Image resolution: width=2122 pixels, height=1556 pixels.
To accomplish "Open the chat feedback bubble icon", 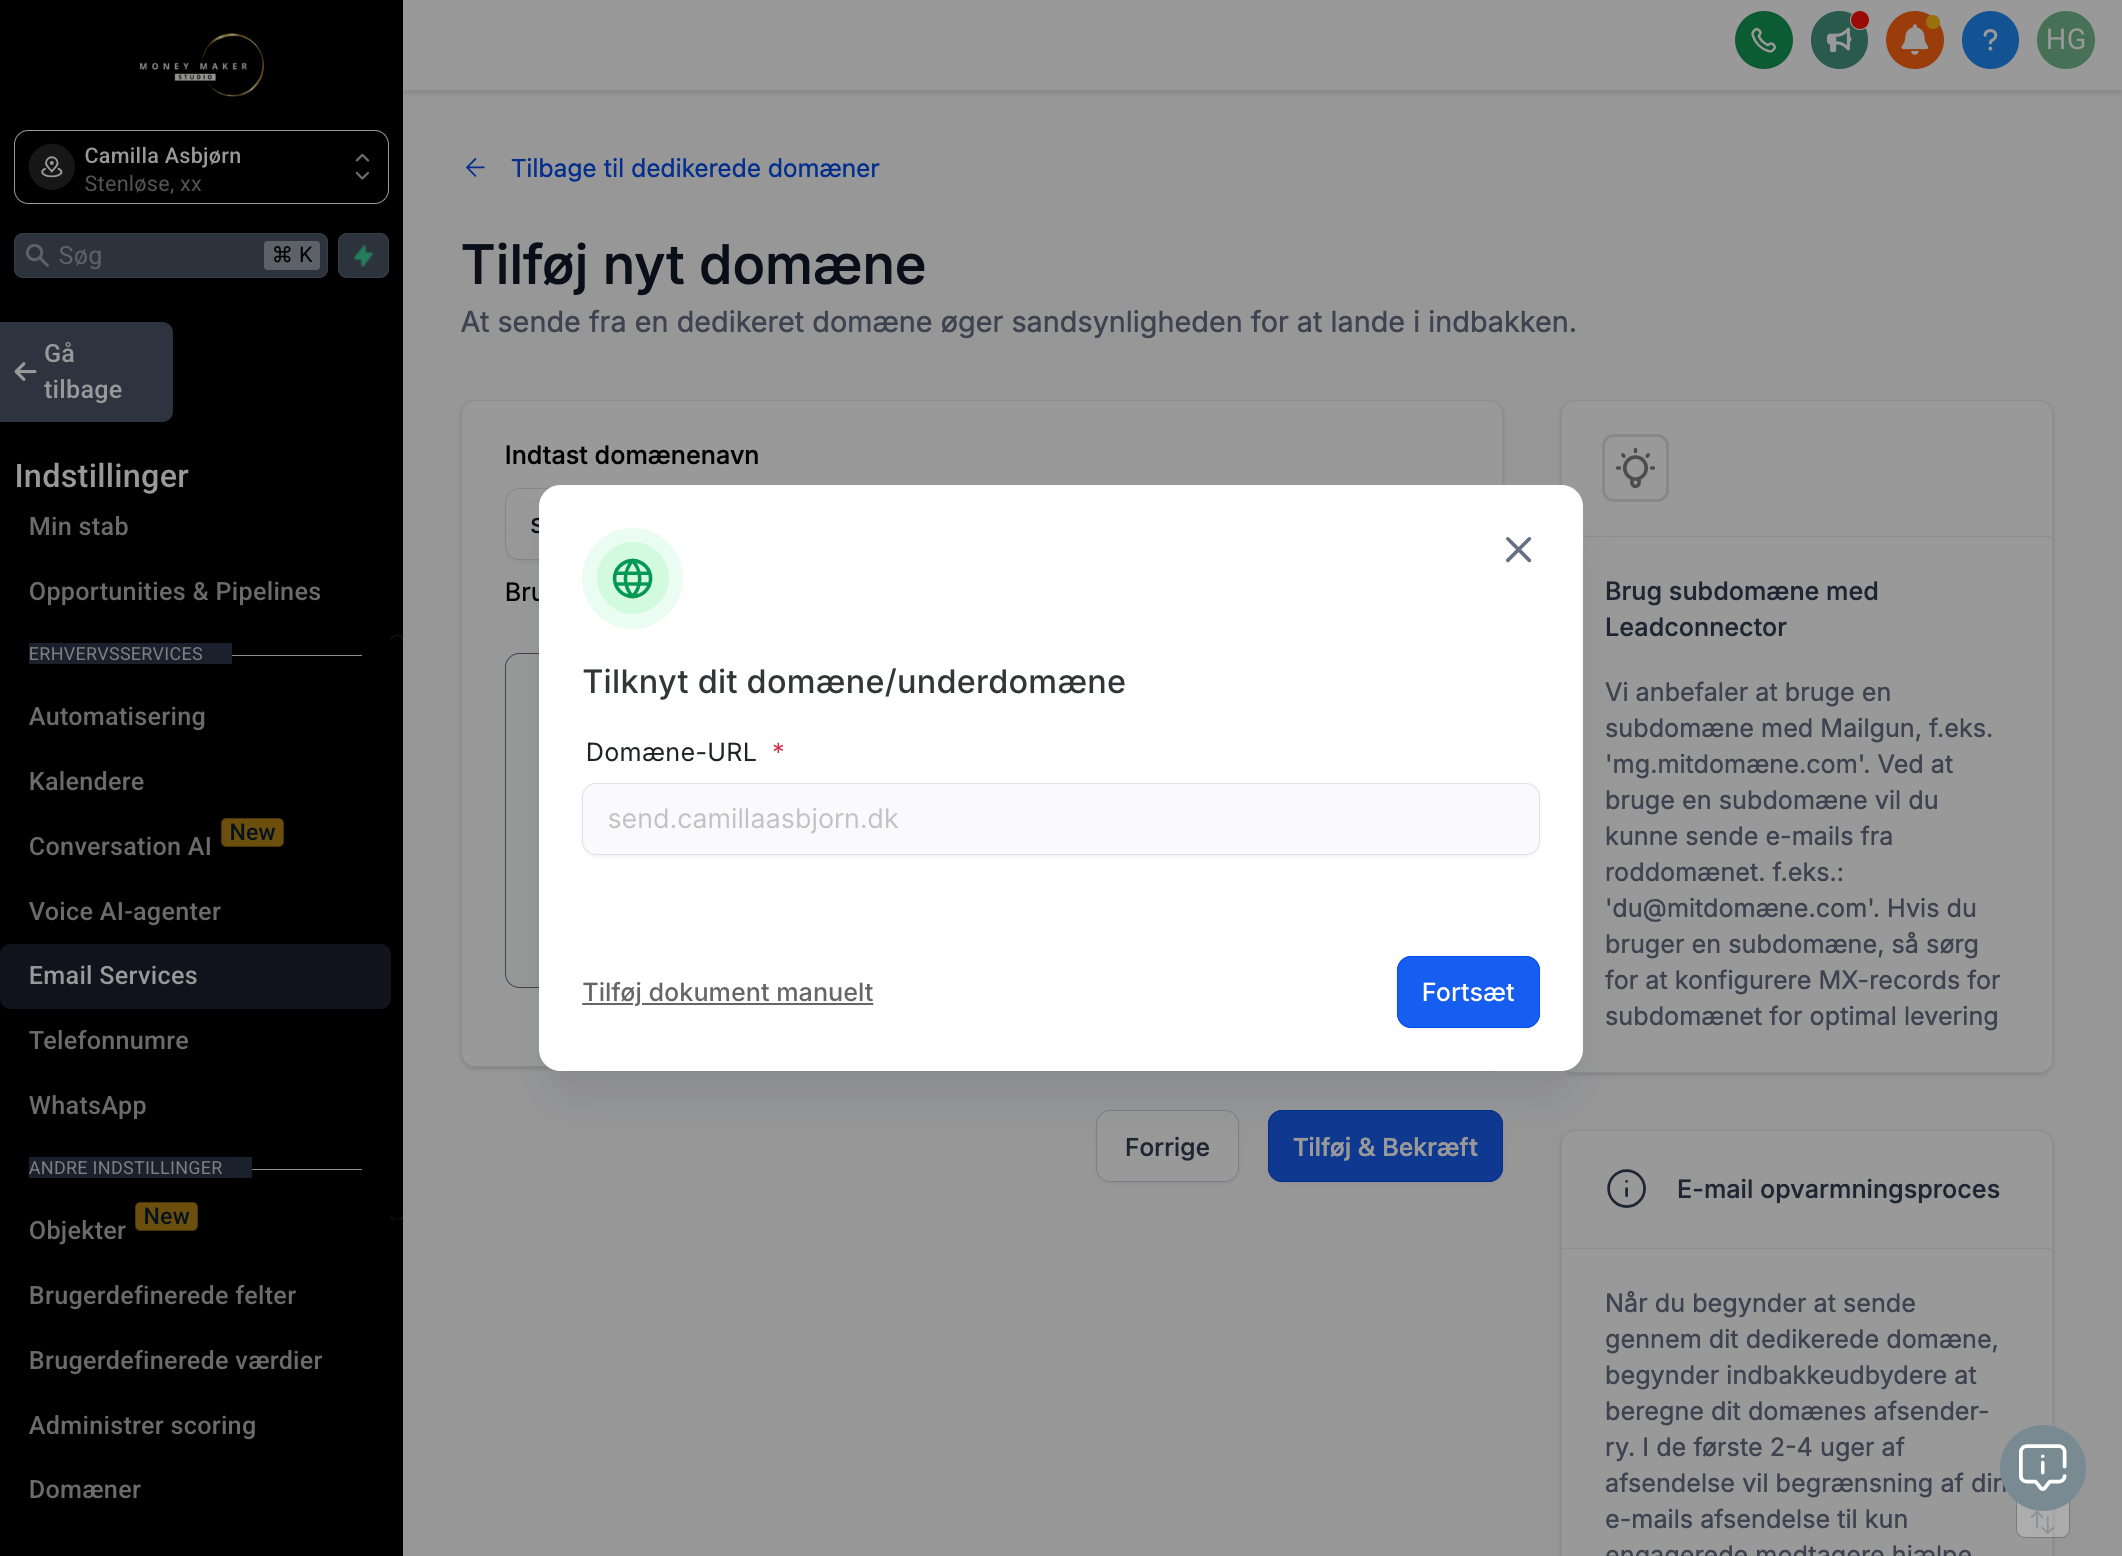I will (x=2043, y=1467).
